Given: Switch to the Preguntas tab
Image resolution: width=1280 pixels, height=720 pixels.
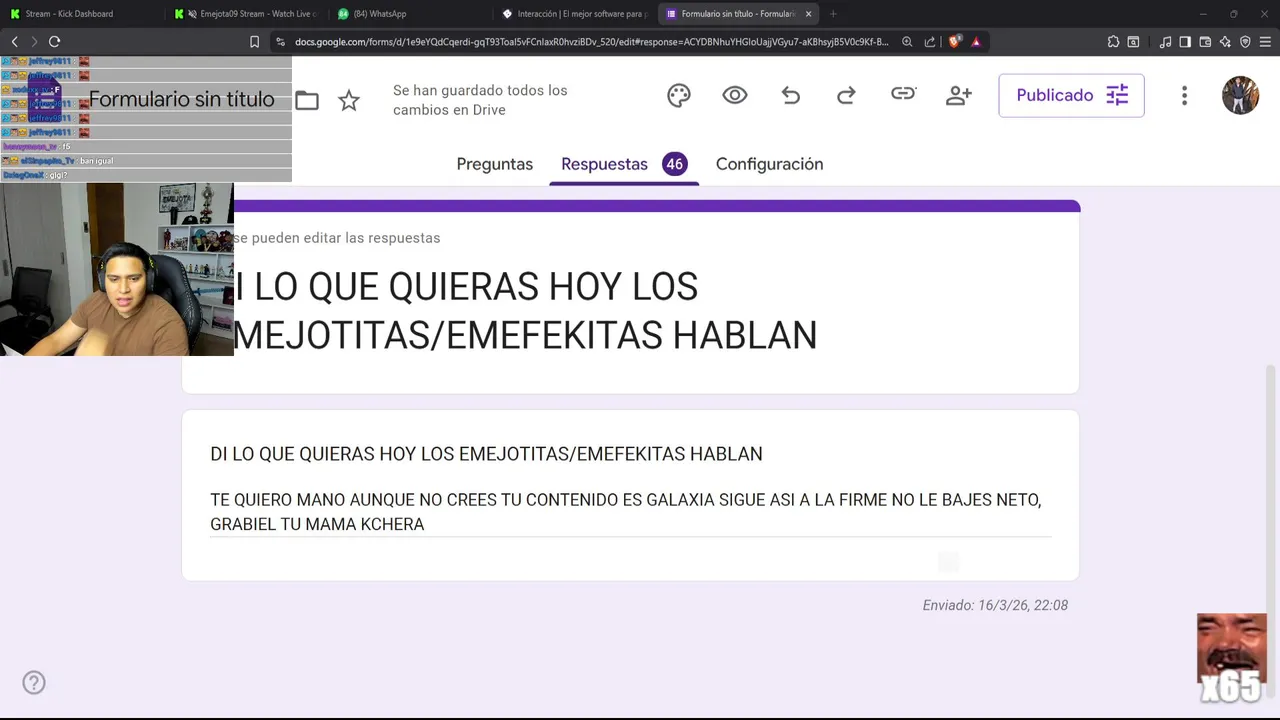Looking at the screenshot, I should click(x=494, y=164).
